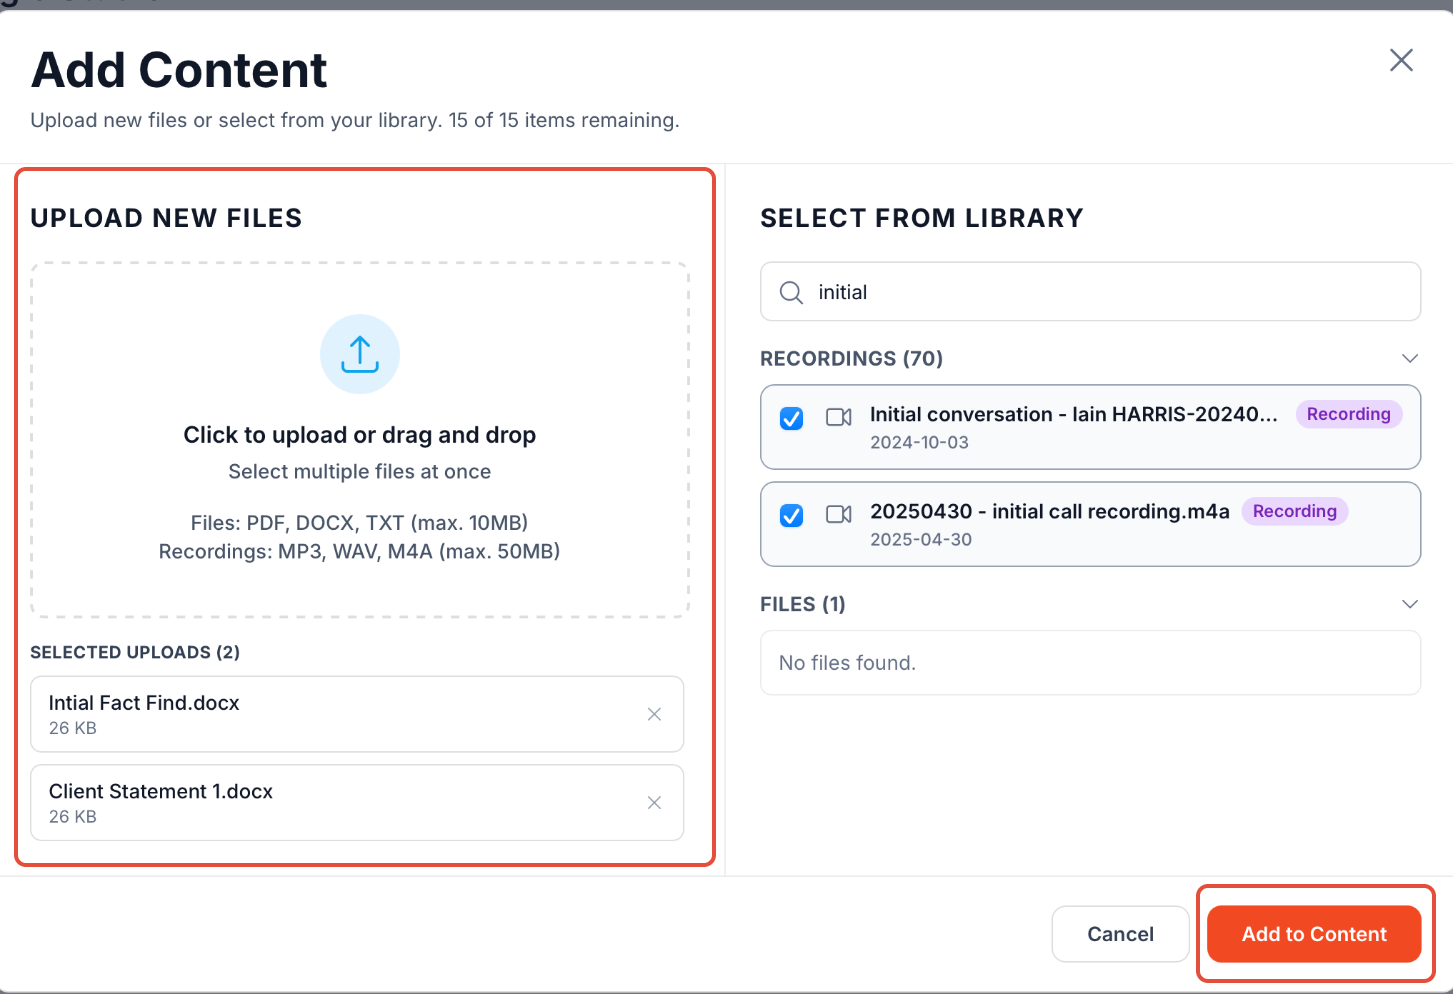Click video icon for Iain HARRIS recording
The height and width of the screenshot is (994, 1453).
[838, 417]
